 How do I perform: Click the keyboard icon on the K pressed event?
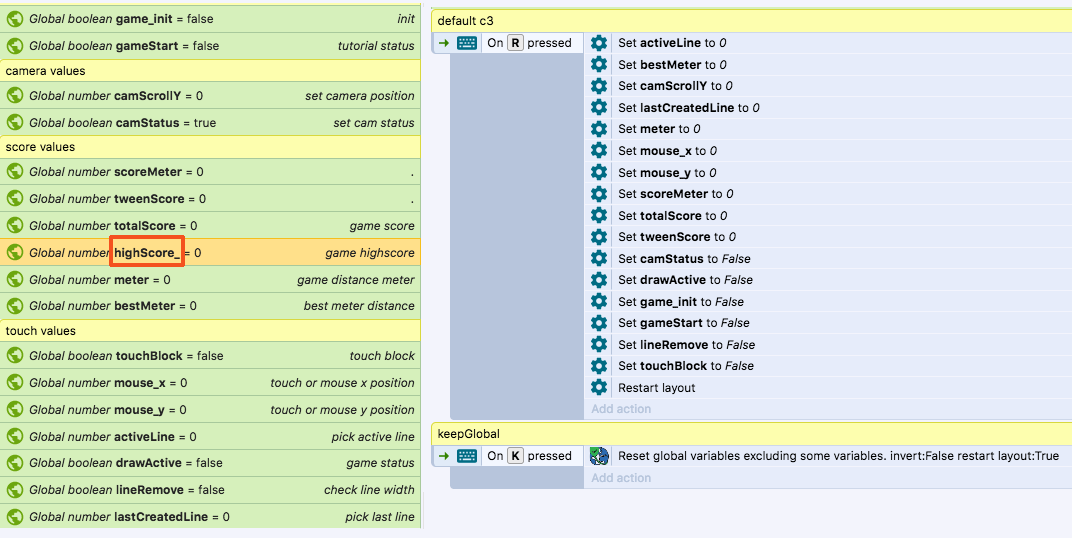click(467, 456)
